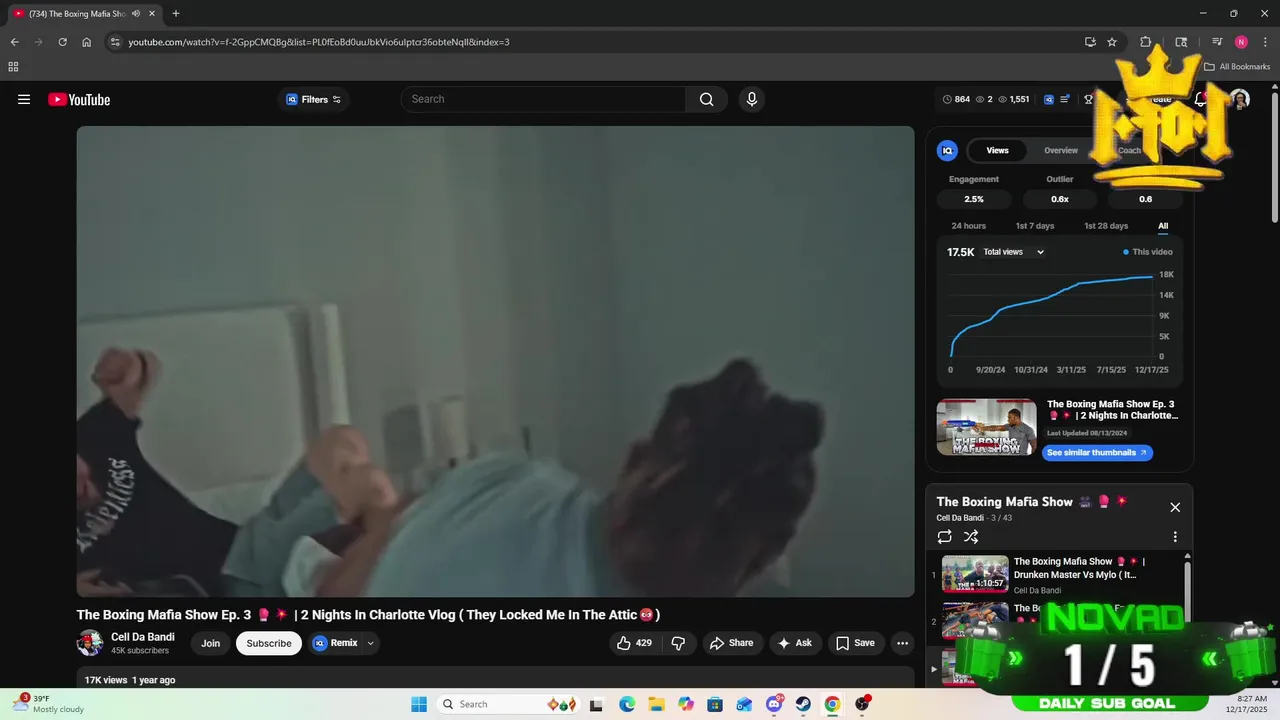The image size is (1280, 720).
Task: Like the video with 429 likes
Action: pyautogui.click(x=634, y=643)
